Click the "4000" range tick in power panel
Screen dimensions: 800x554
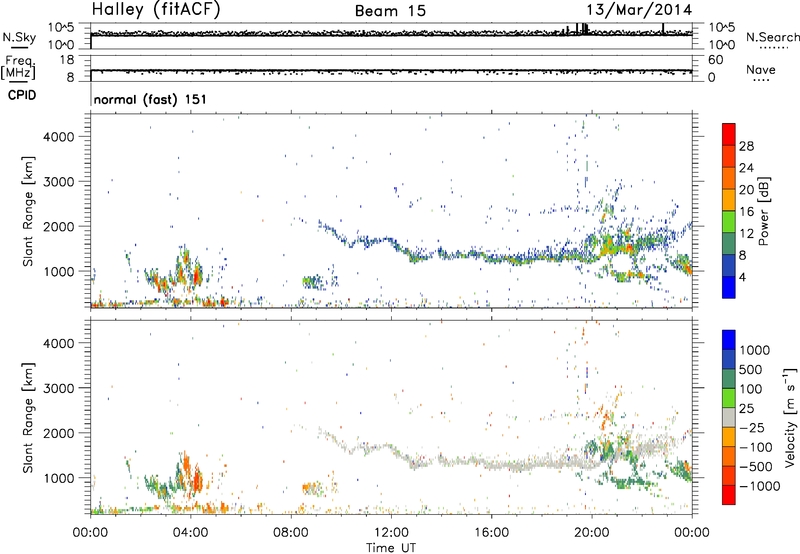tap(59, 137)
